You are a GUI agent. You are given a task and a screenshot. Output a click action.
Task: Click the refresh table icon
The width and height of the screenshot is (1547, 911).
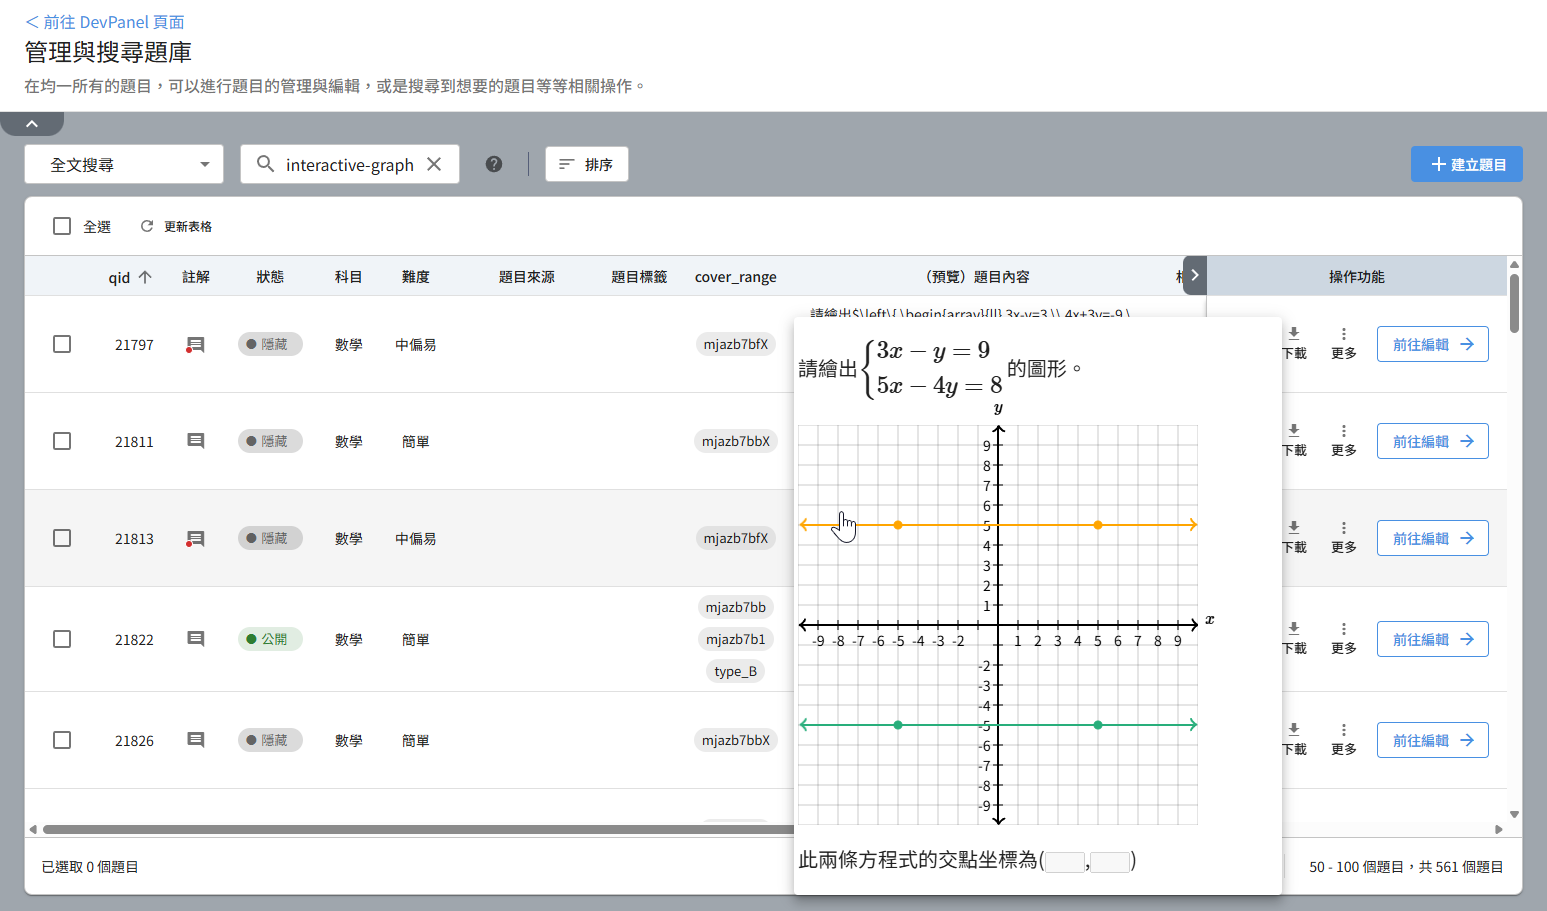(x=147, y=226)
